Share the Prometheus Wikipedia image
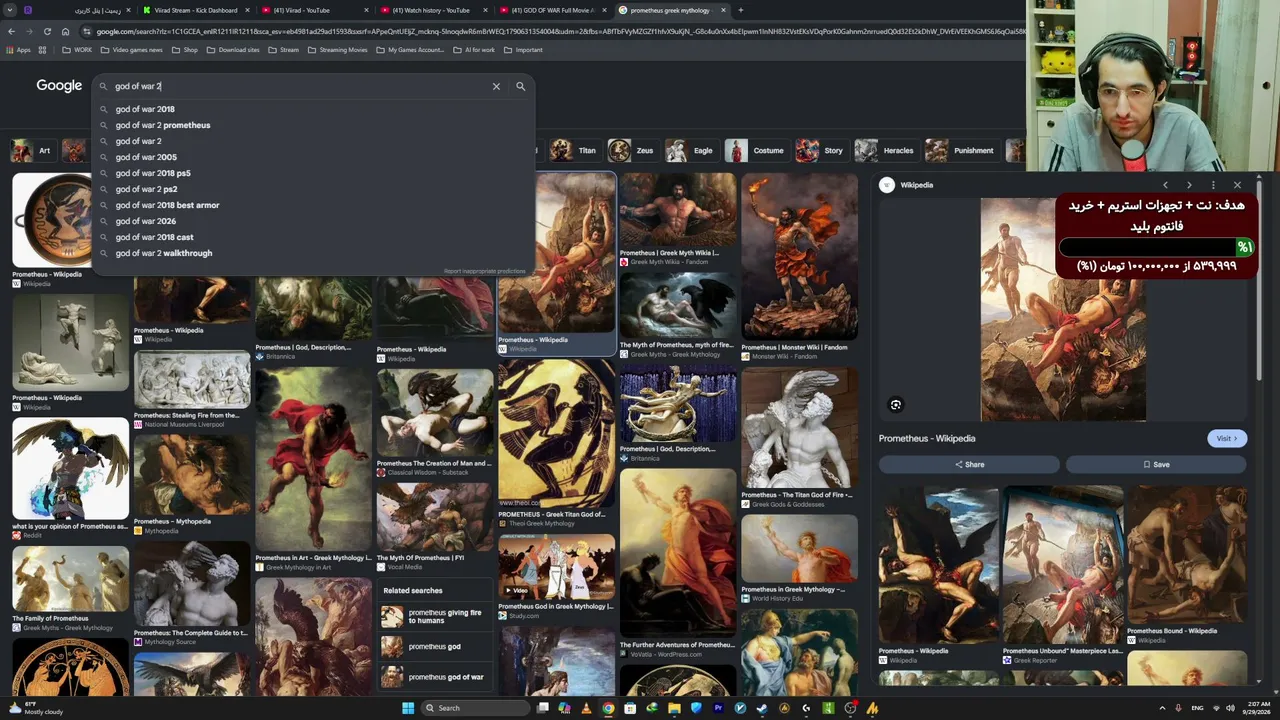The width and height of the screenshot is (1280, 720). pos(969,464)
